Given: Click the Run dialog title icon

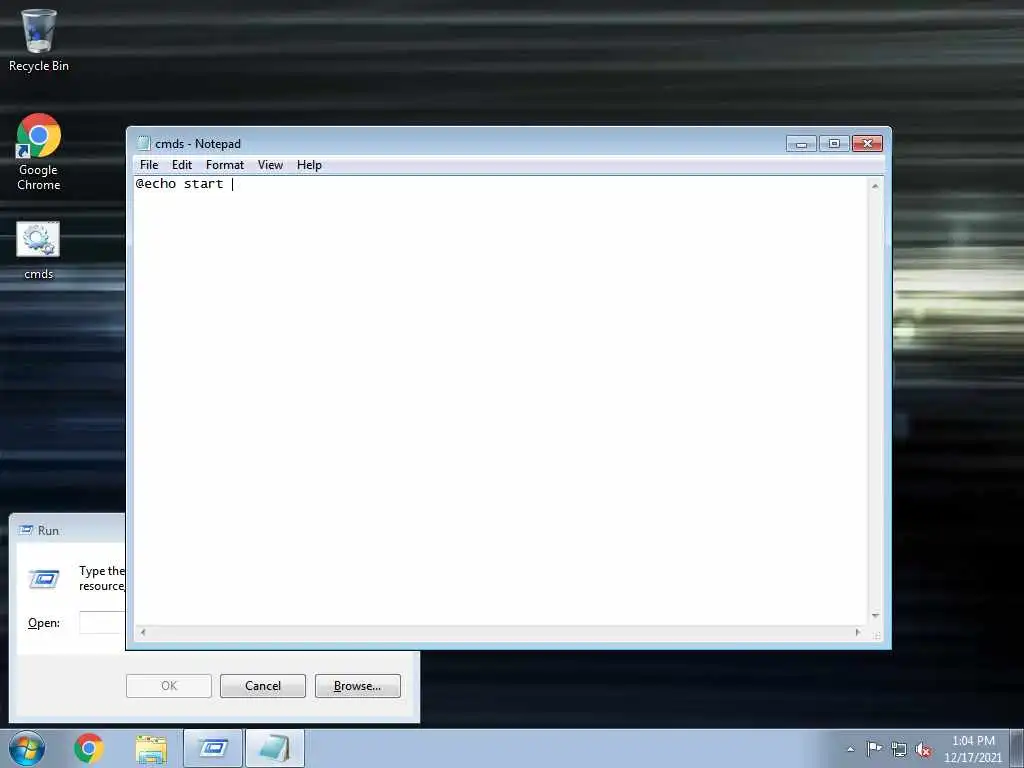Looking at the screenshot, I should click(x=25, y=530).
